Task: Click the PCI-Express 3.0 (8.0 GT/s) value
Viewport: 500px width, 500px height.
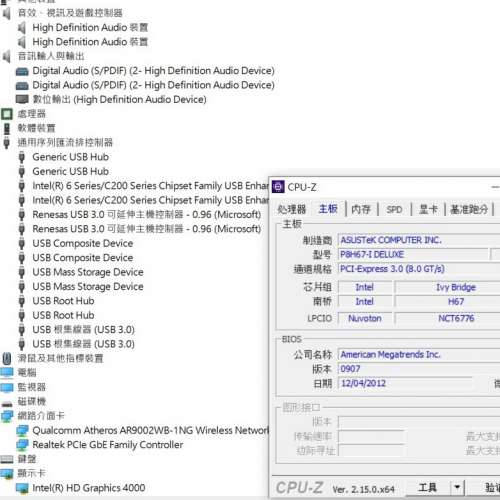Action: pos(392,269)
